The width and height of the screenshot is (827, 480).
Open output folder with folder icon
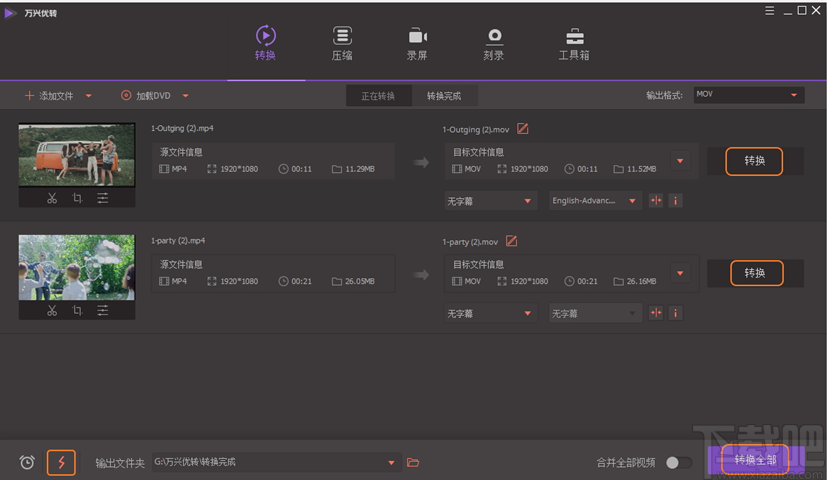pyautogui.click(x=413, y=463)
